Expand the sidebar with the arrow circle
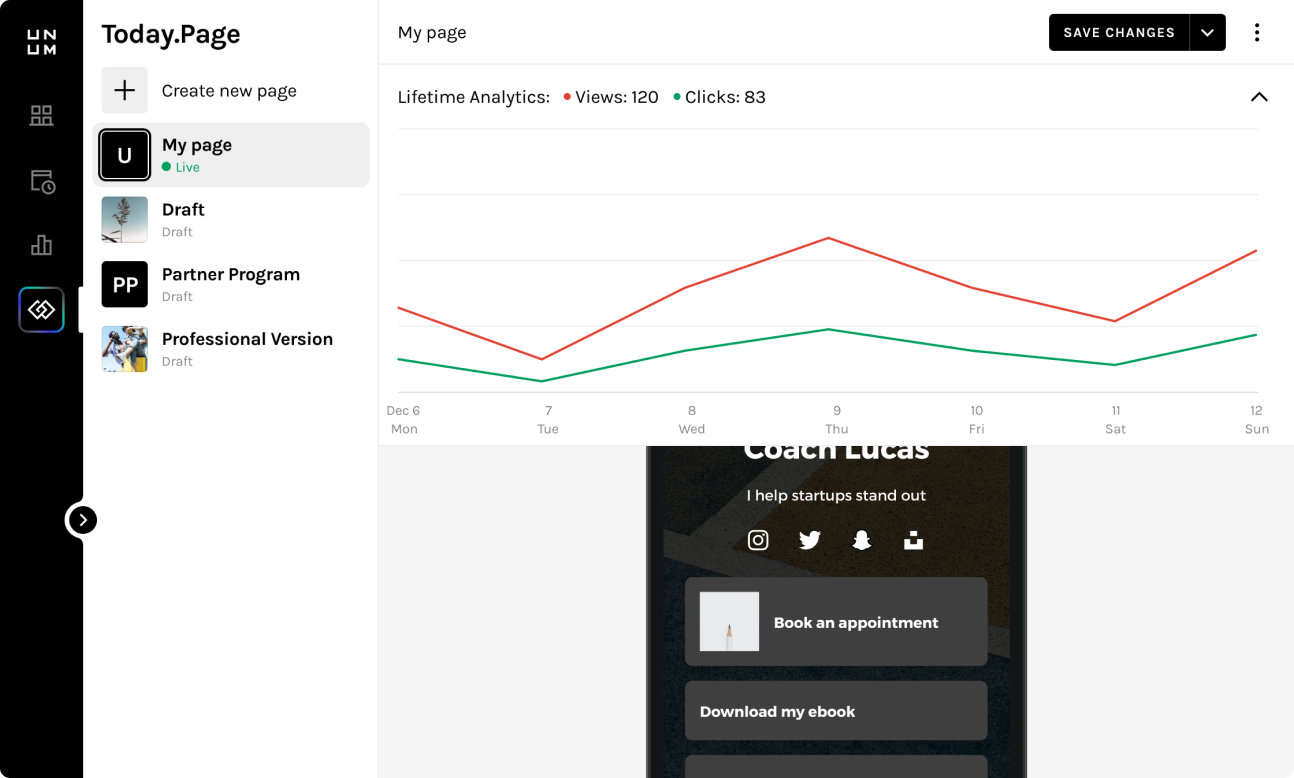Viewport: 1294px width, 778px height. (81, 520)
